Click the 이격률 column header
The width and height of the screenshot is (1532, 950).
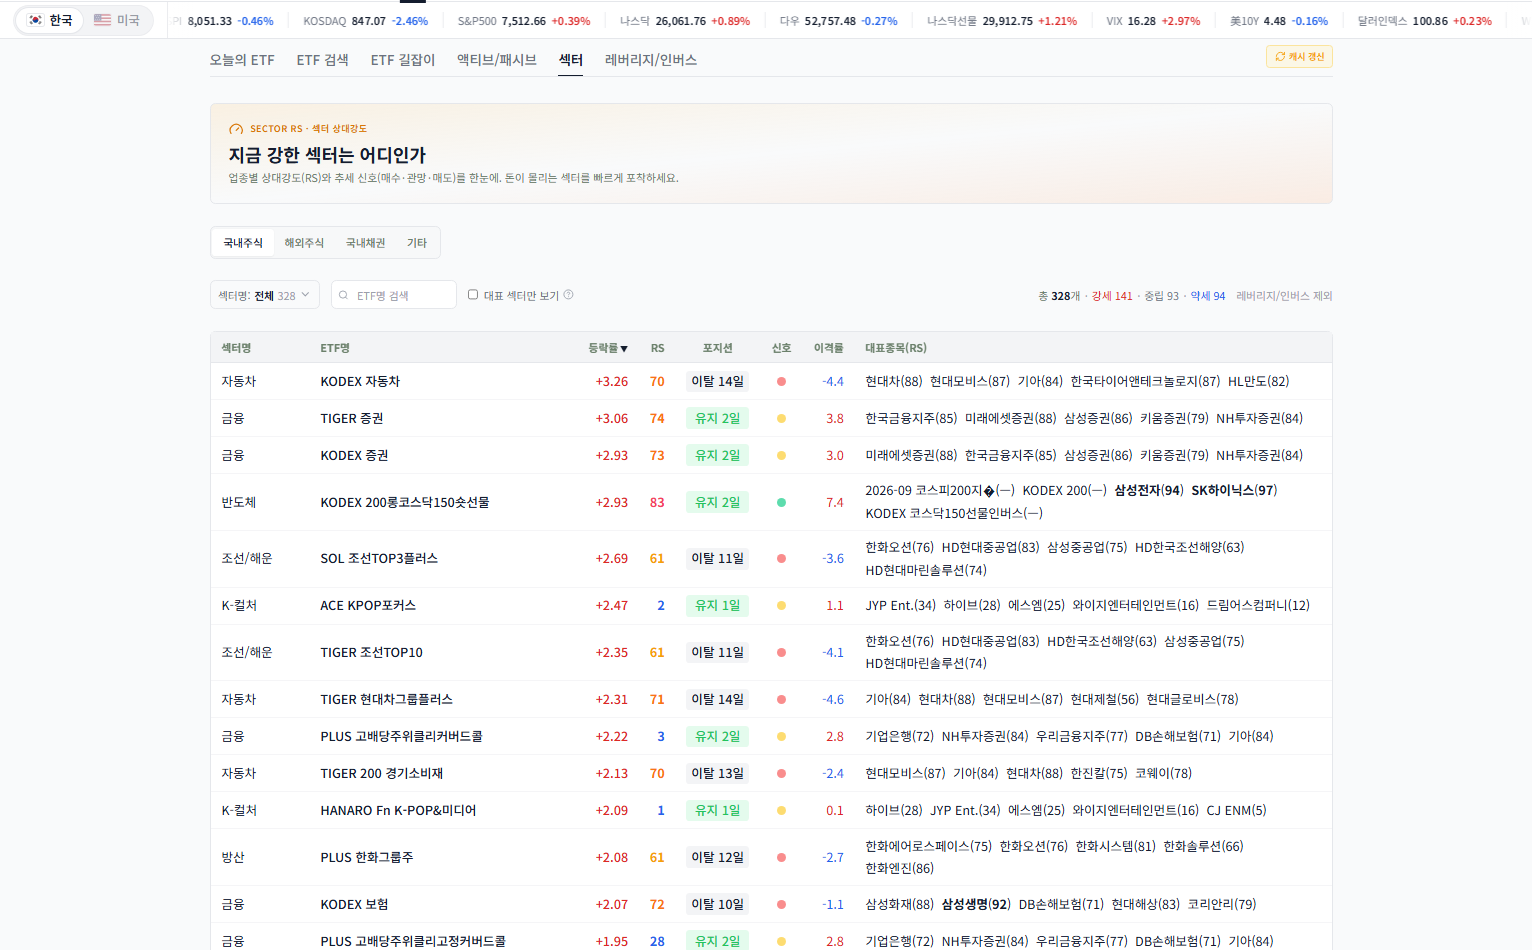[x=828, y=348]
